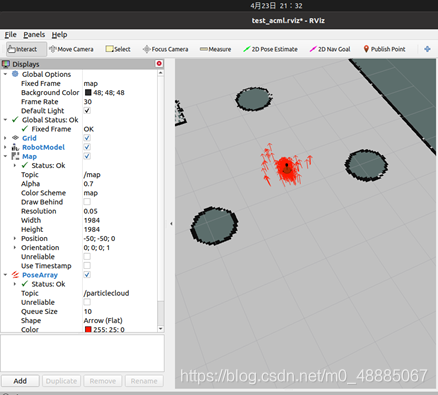Screen dimensions: 438x395
Task: Uncheck the RobotModel display checkbox
Action: (x=87, y=147)
